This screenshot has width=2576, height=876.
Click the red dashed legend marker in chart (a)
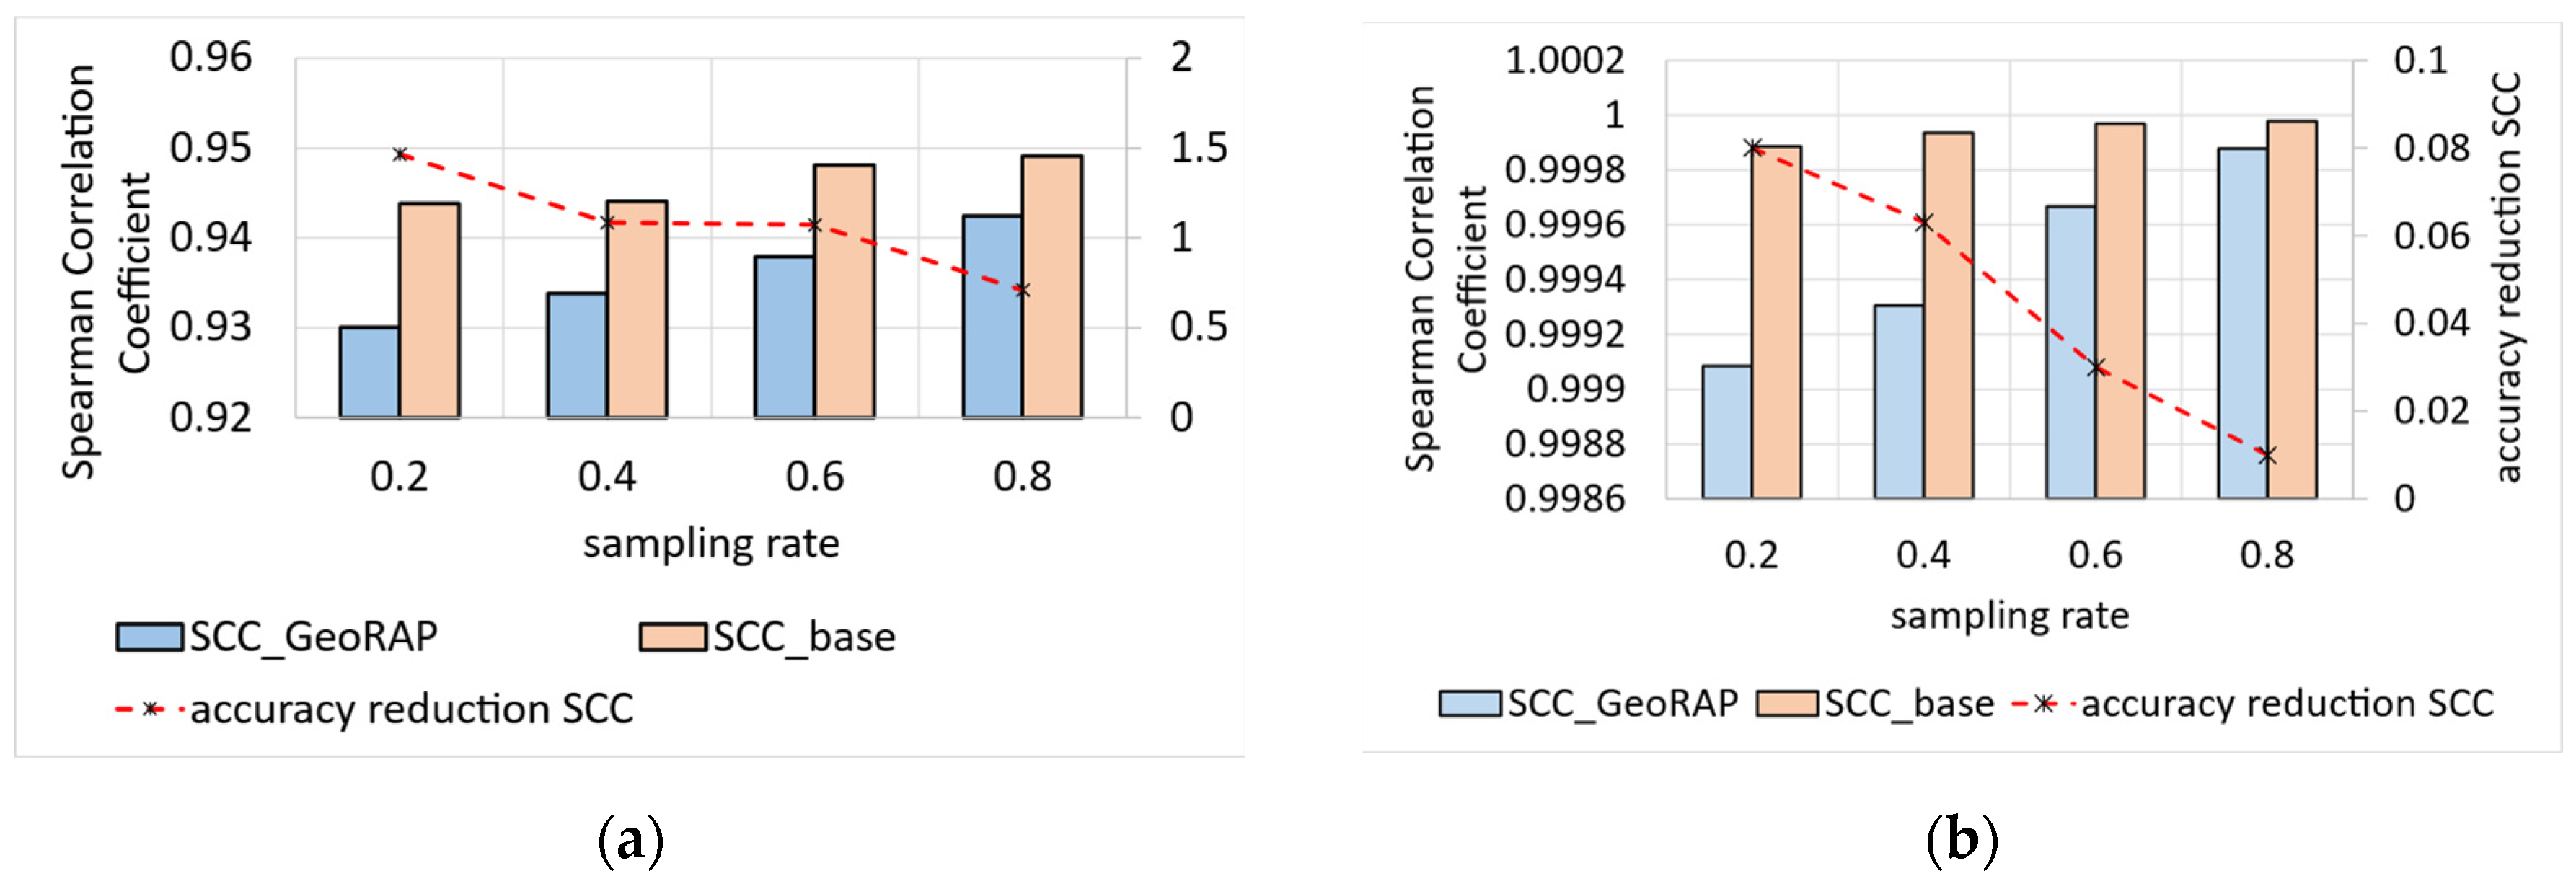pyautogui.click(x=151, y=709)
